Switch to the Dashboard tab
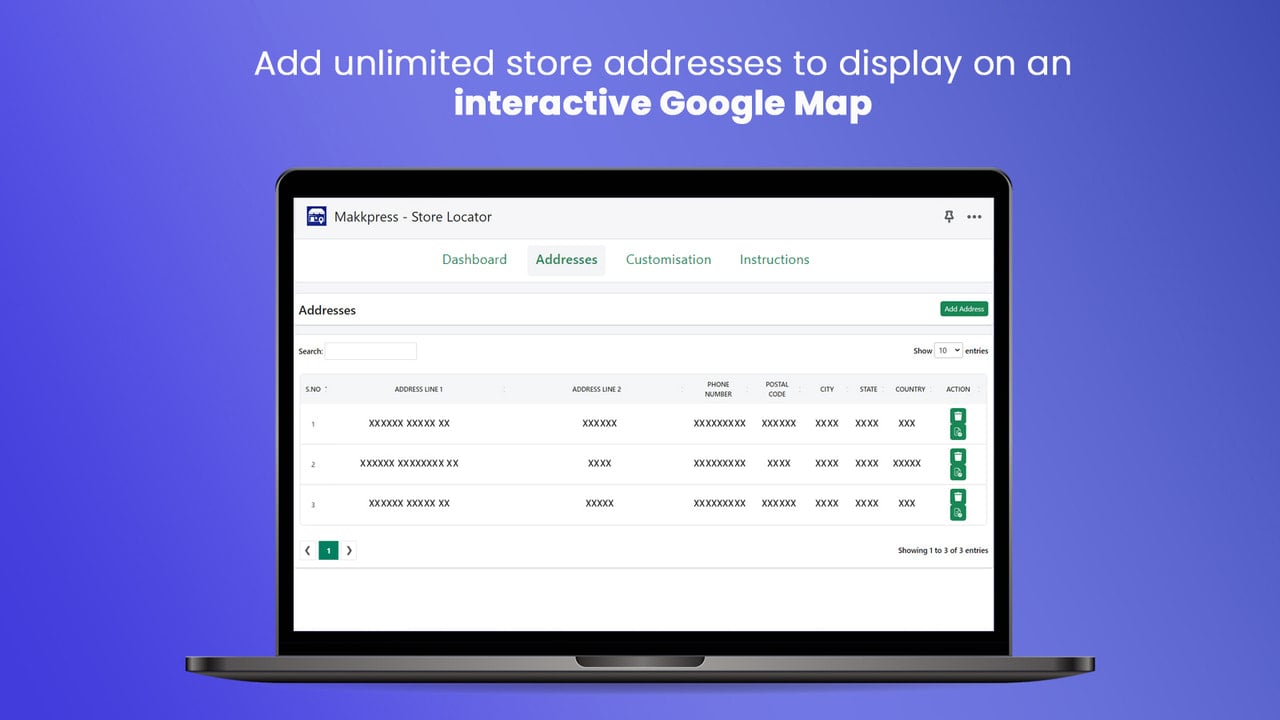Viewport: 1280px width, 720px height. (474, 259)
